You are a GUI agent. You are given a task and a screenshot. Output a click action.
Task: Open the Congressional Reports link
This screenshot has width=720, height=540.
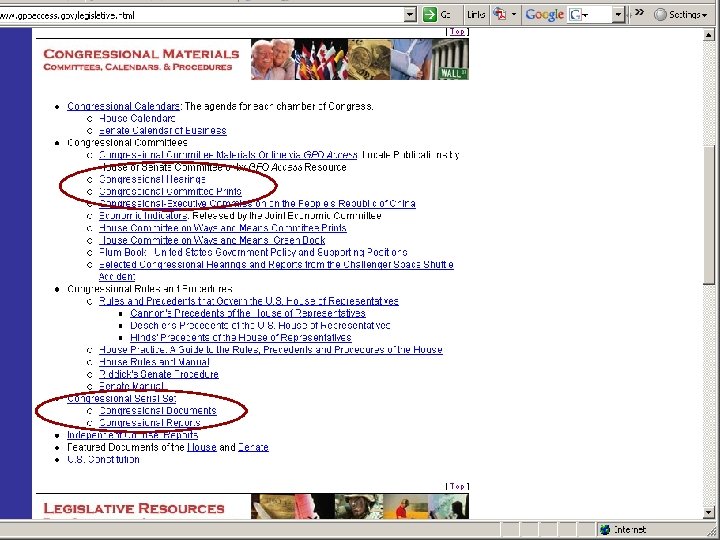click(150, 423)
